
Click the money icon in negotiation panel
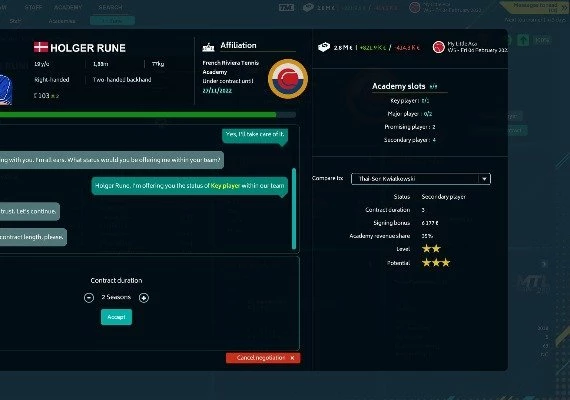click(x=324, y=47)
